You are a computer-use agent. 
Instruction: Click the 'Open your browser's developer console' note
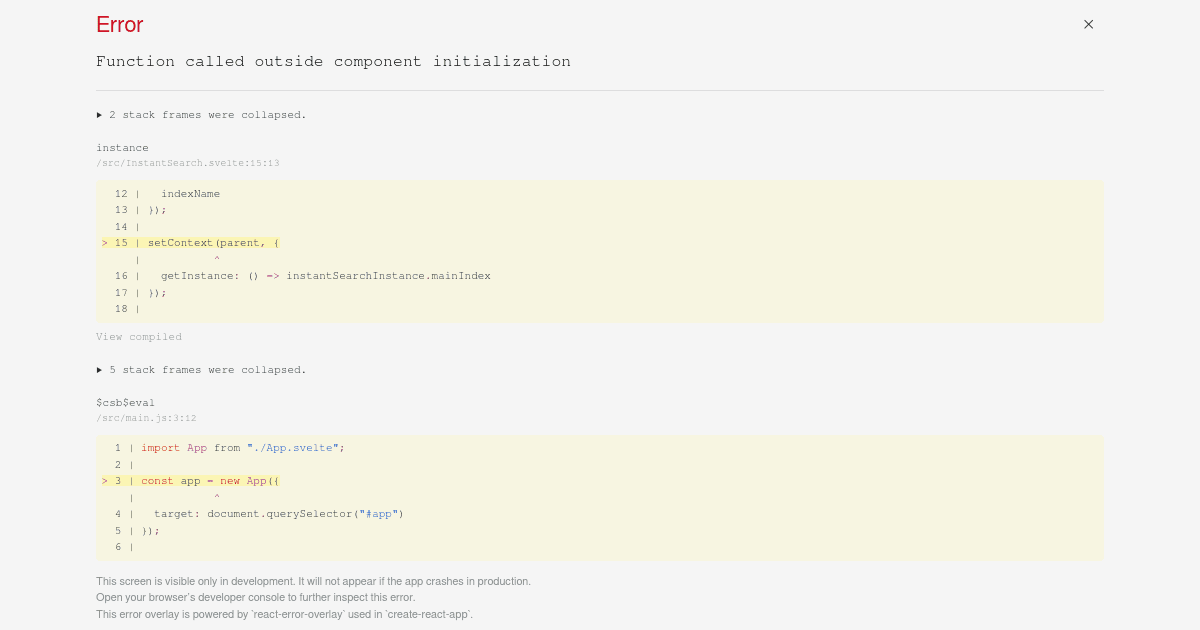point(255,597)
